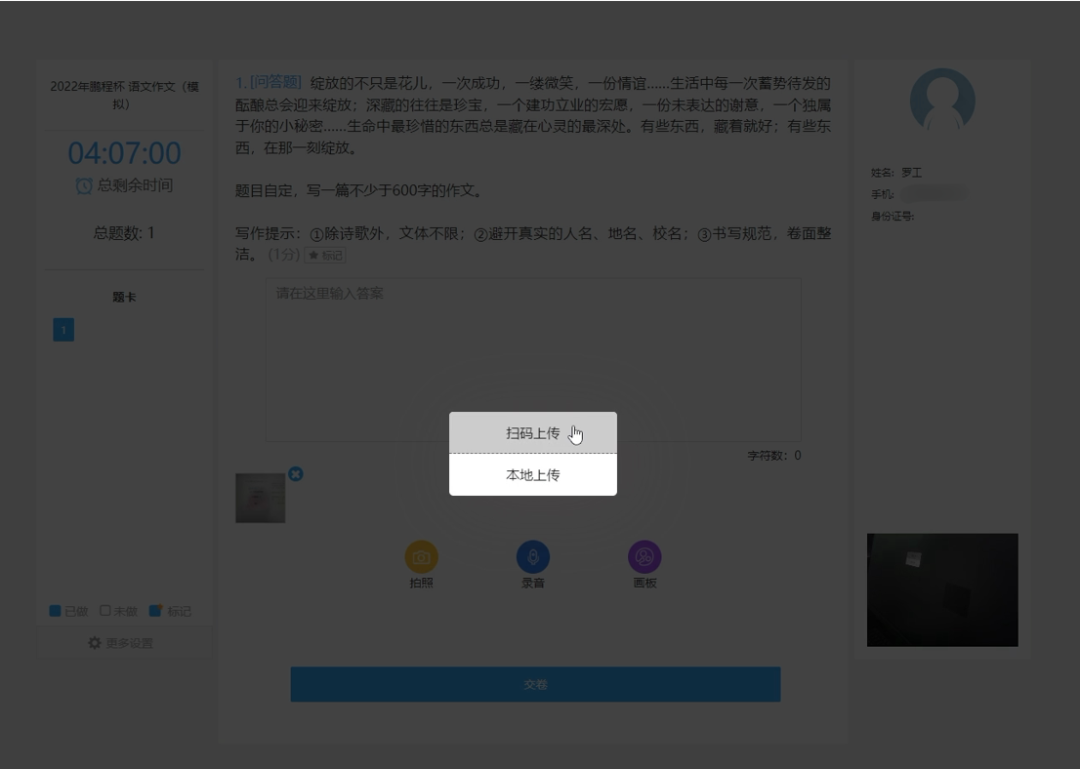Image resolution: width=1080 pixels, height=769 pixels.
Task: Click the line 题目自定，写一篇不少于600字的作文
Action: pyautogui.click(x=358, y=190)
